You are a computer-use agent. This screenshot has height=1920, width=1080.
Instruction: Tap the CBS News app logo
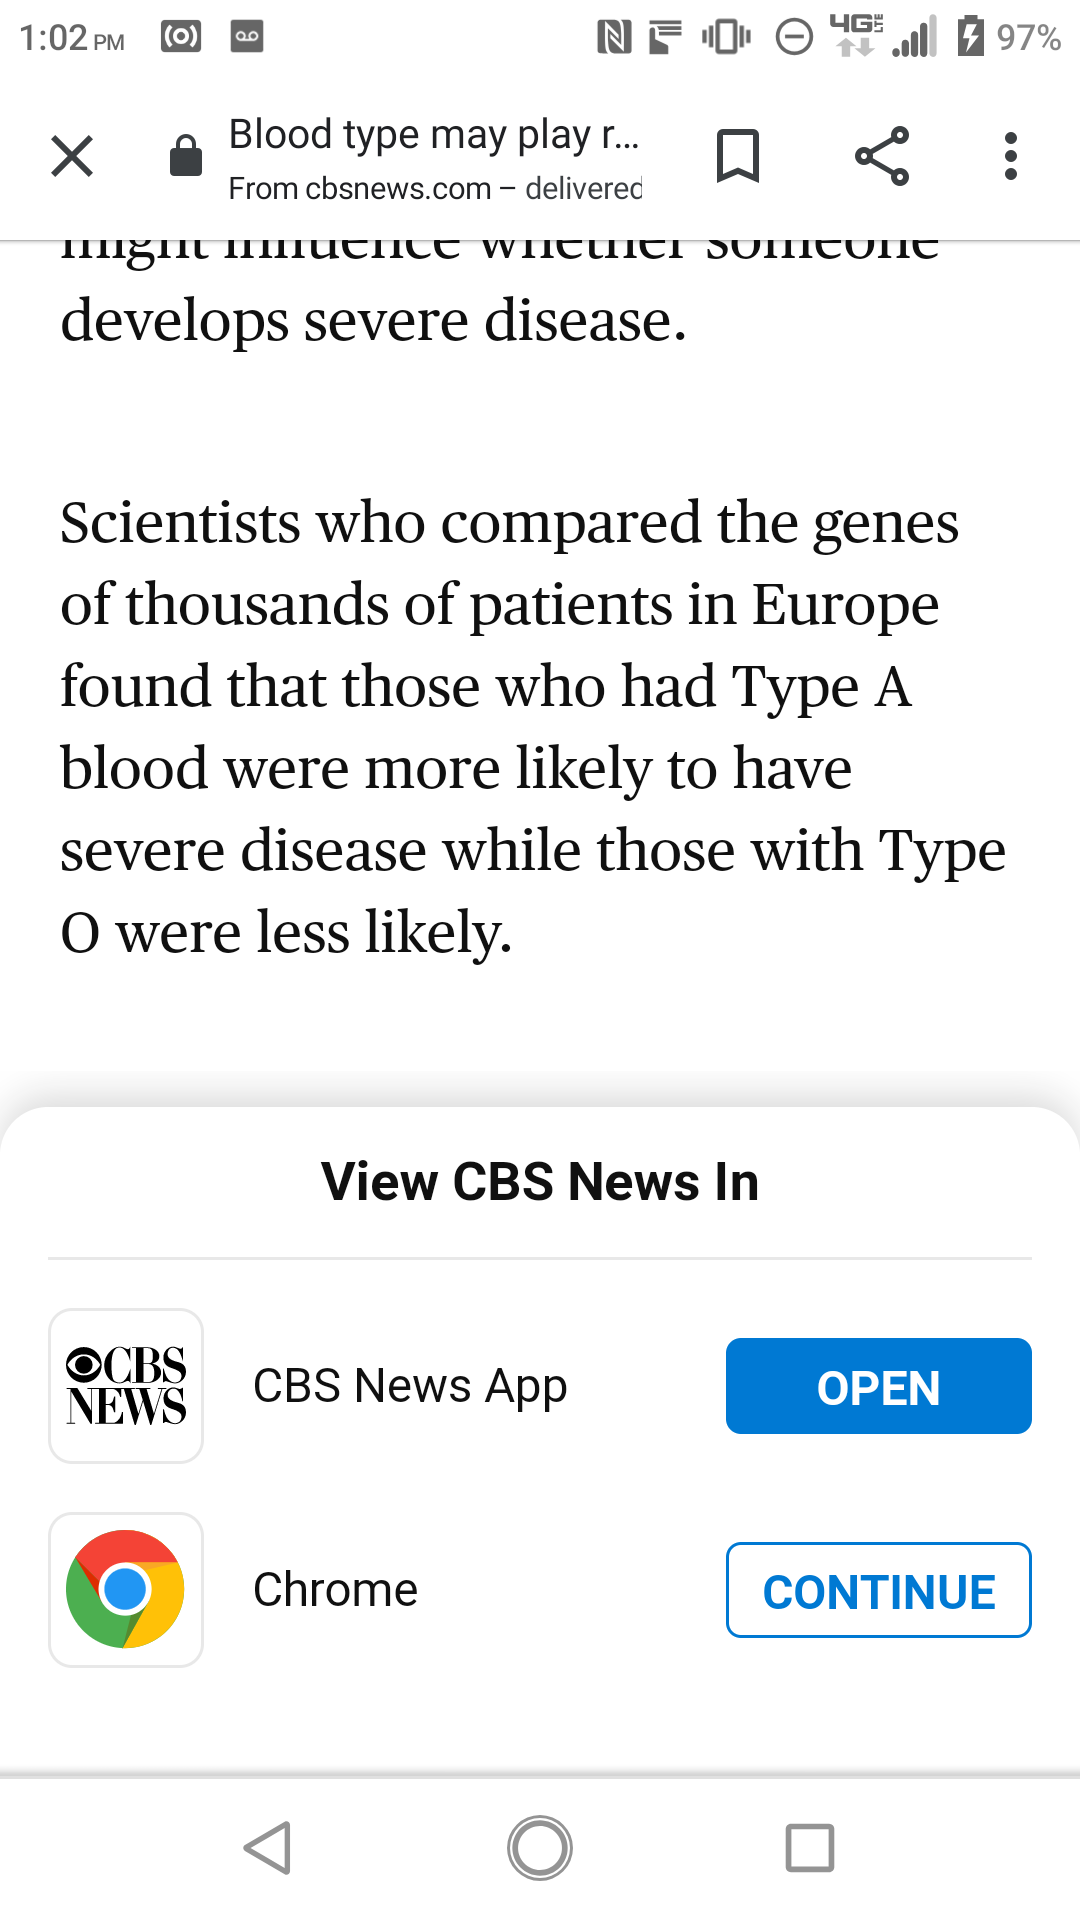pos(126,1386)
